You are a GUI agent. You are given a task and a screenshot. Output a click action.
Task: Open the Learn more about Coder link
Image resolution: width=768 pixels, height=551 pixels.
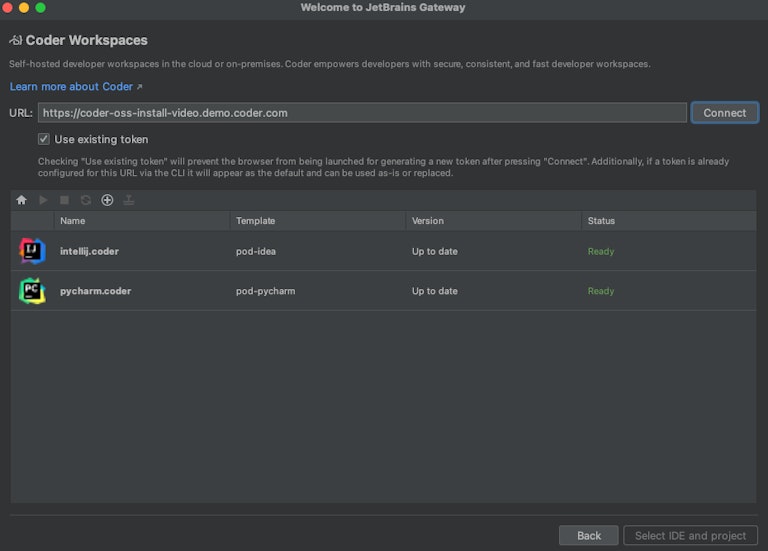click(76, 87)
